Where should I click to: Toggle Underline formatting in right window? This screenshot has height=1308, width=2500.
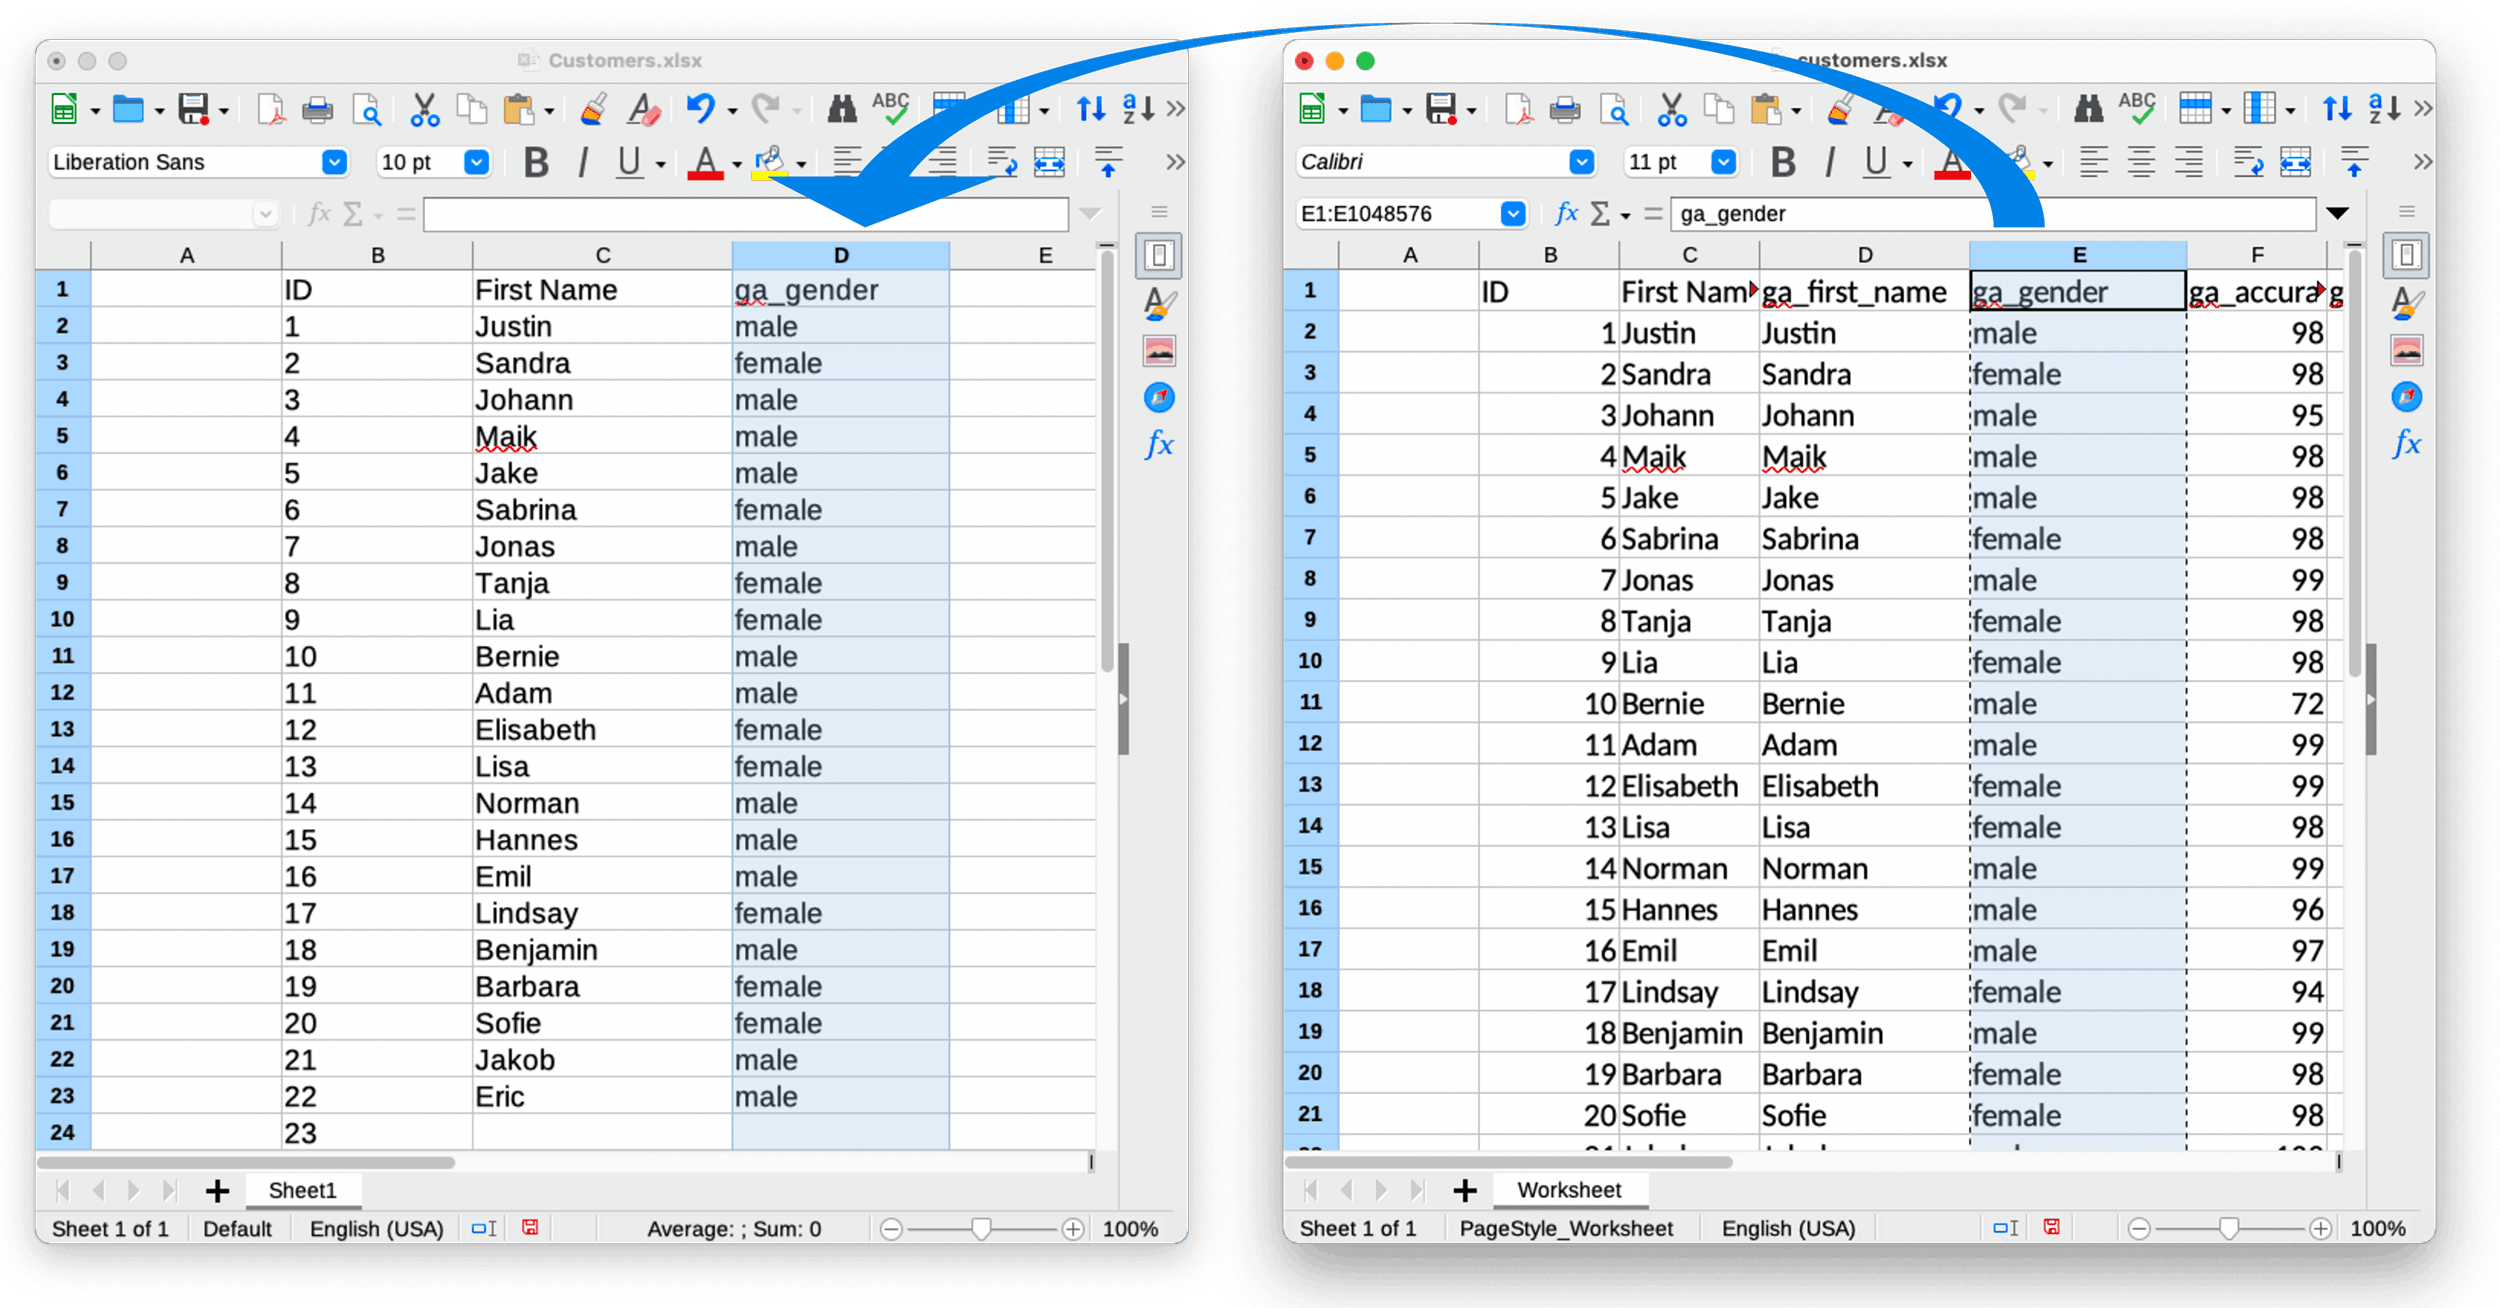pos(1876,162)
